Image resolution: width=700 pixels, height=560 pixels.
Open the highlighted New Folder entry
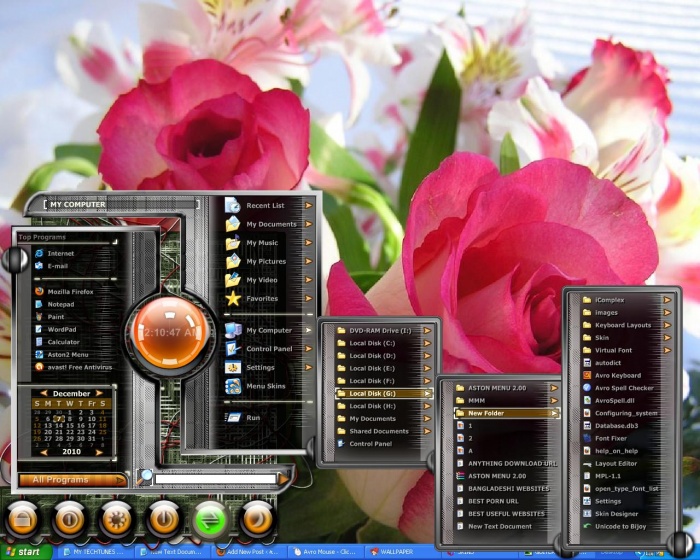pyautogui.click(x=507, y=413)
